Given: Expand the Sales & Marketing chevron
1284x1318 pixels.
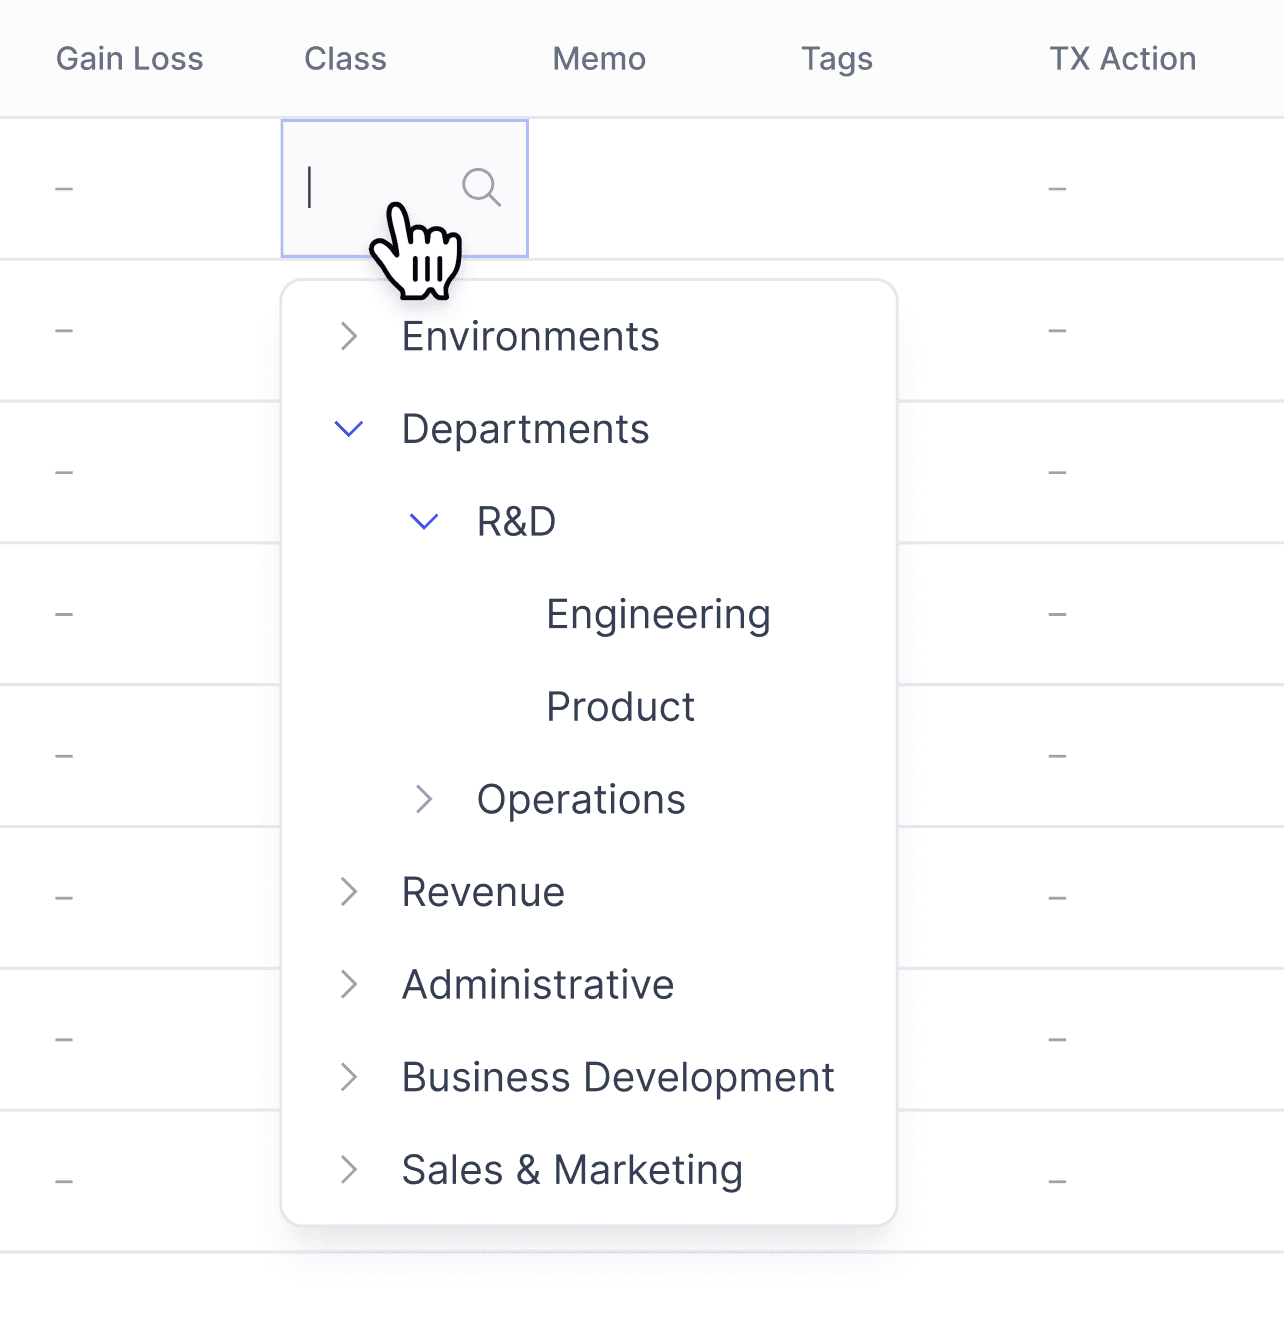Looking at the screenshot, I should [348, 1169].
